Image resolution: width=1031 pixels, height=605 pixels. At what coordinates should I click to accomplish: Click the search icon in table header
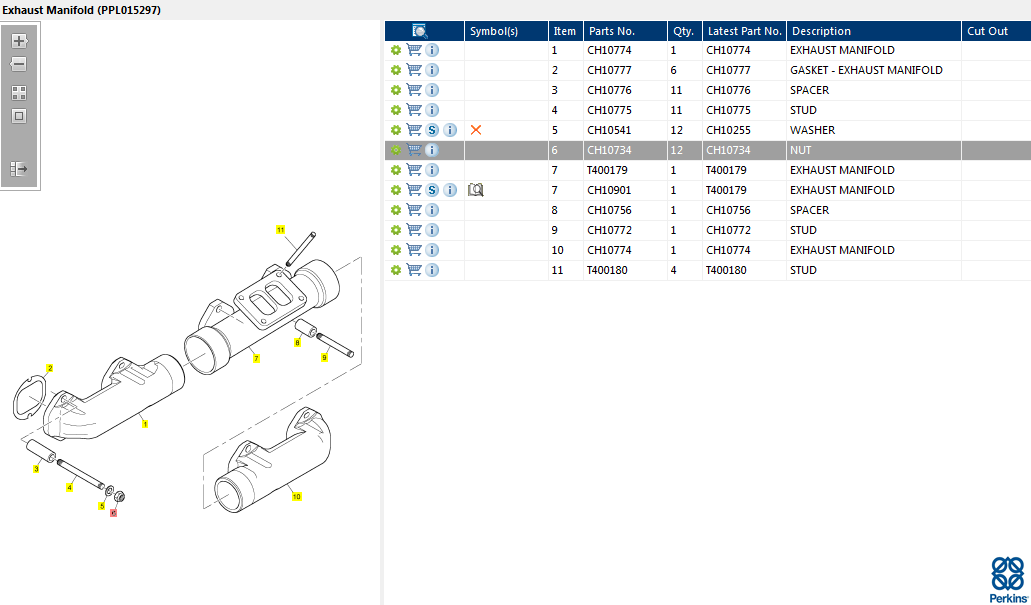pyautogui.click(x=420, y=31)
